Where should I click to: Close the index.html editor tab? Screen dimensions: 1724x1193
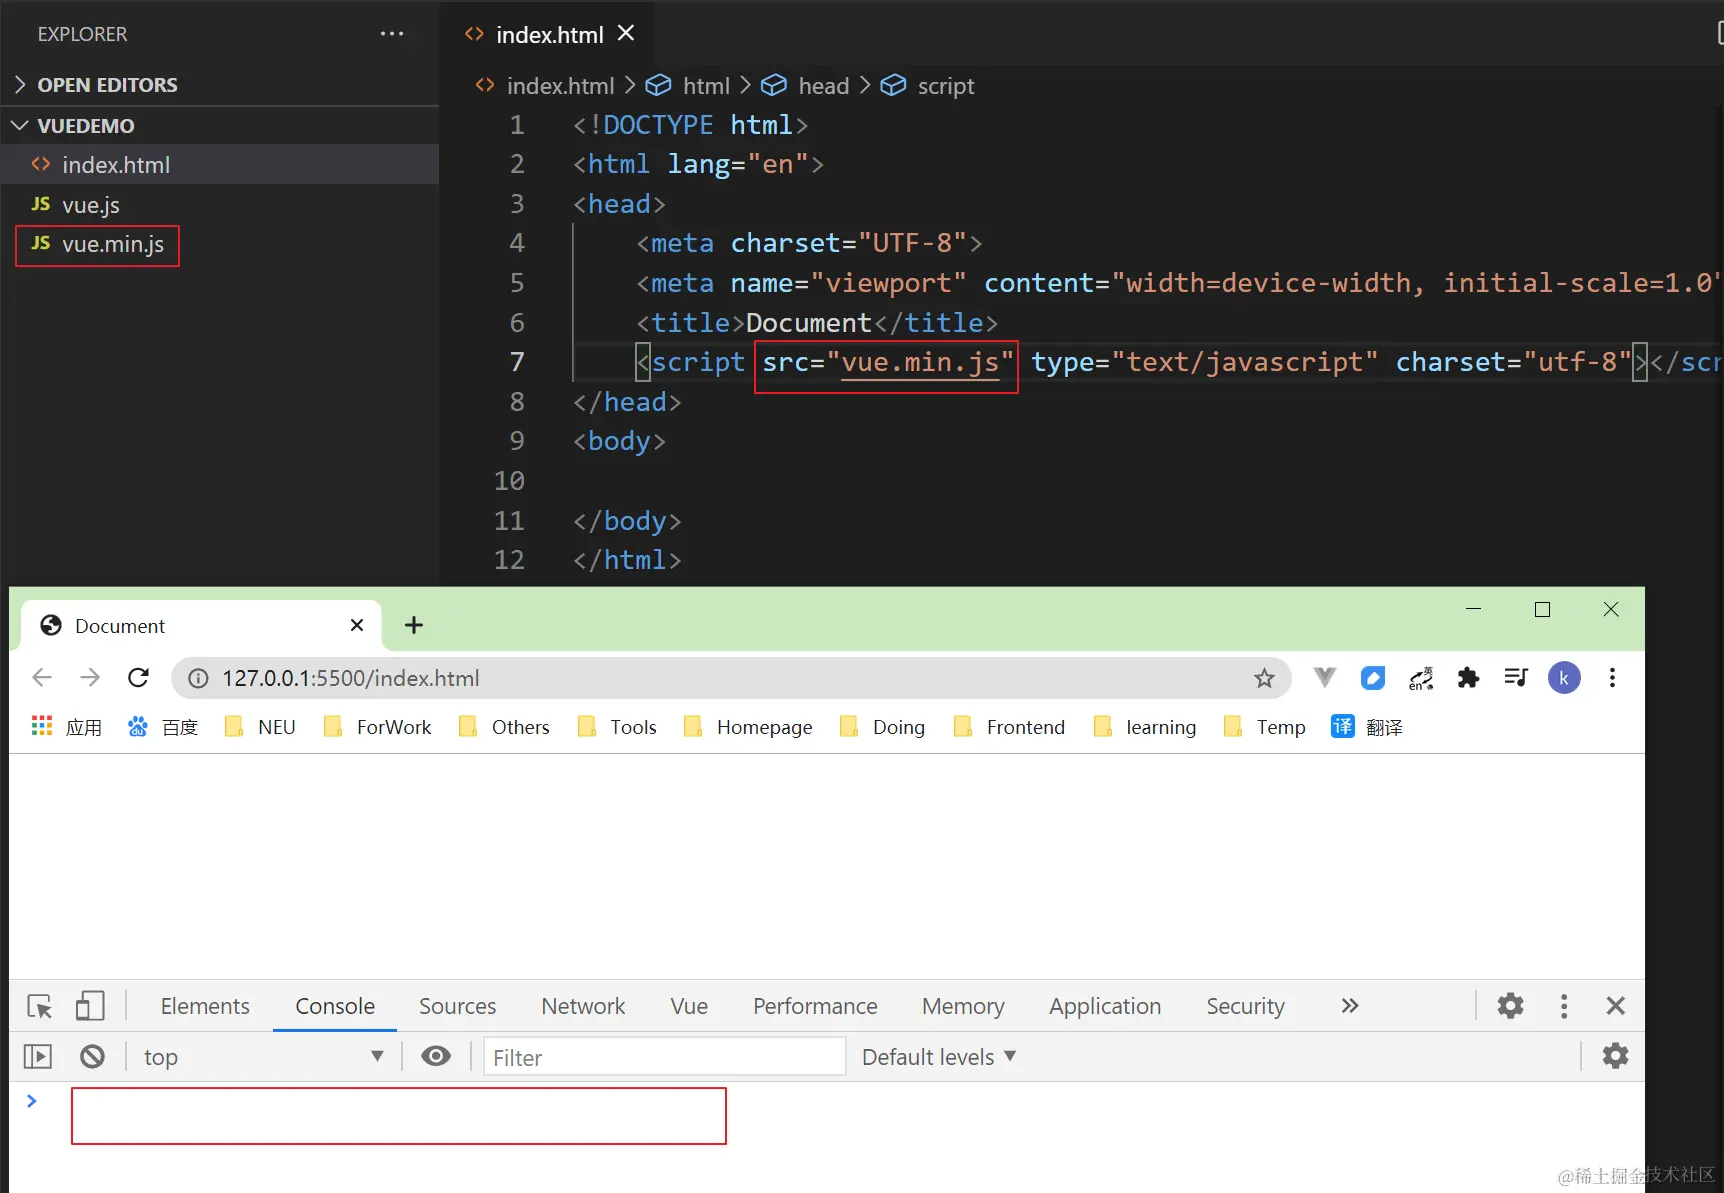point(627,34)
